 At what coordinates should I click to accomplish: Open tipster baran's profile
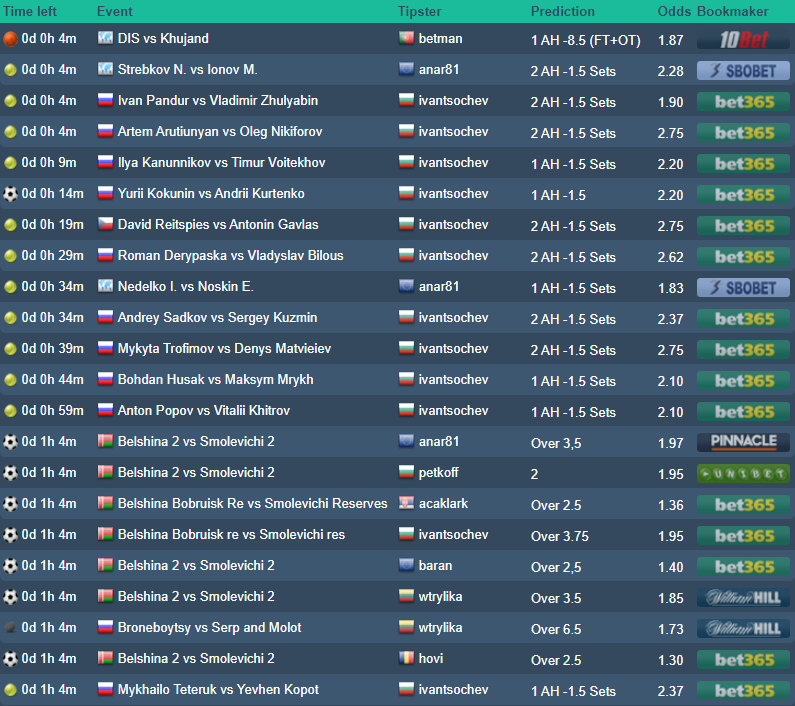click(435, 566)
